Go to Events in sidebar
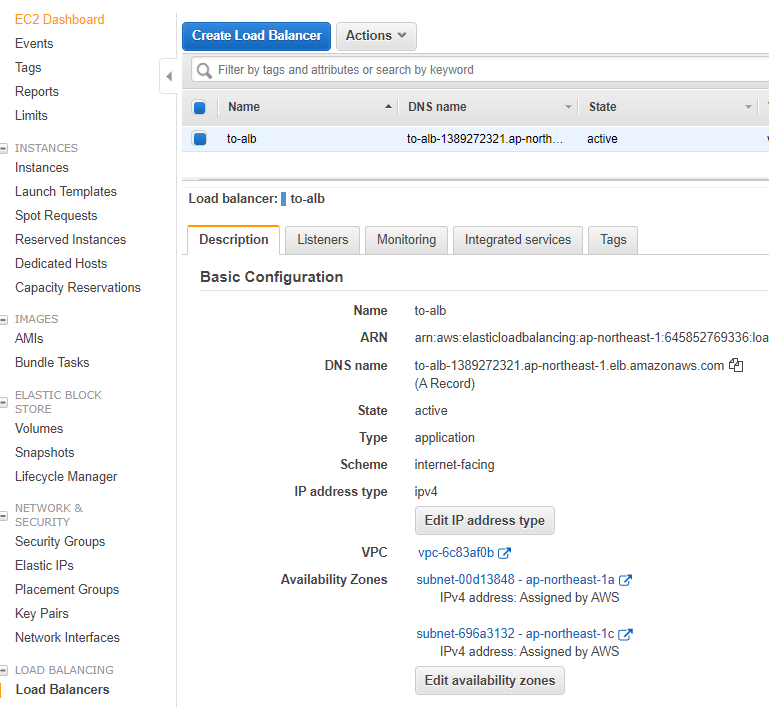 coord(34,44)
